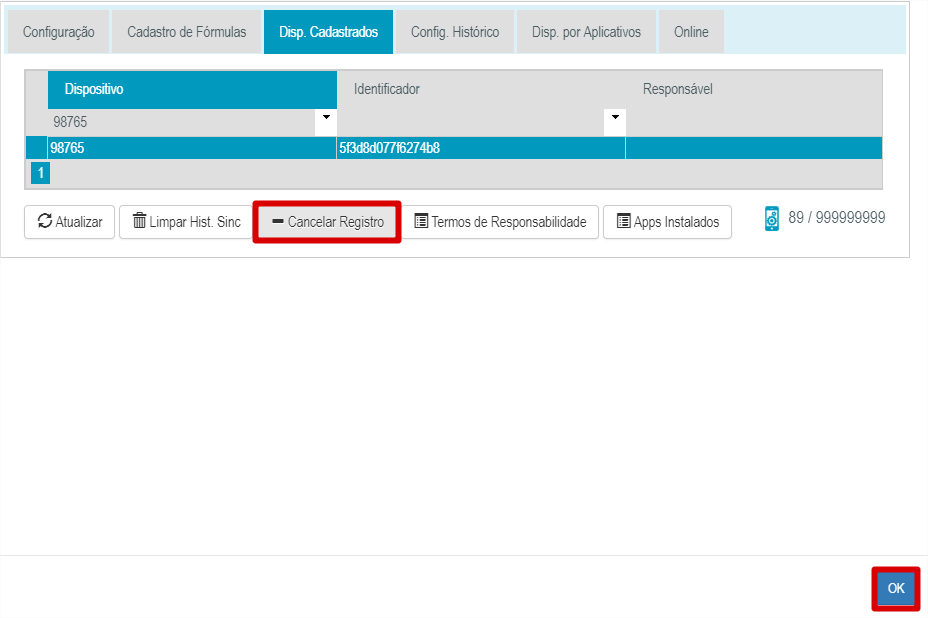928x618 pixels.
Task: Select identifier cell 5f3d8d077f6274b8
Action: tap(481, 148)
